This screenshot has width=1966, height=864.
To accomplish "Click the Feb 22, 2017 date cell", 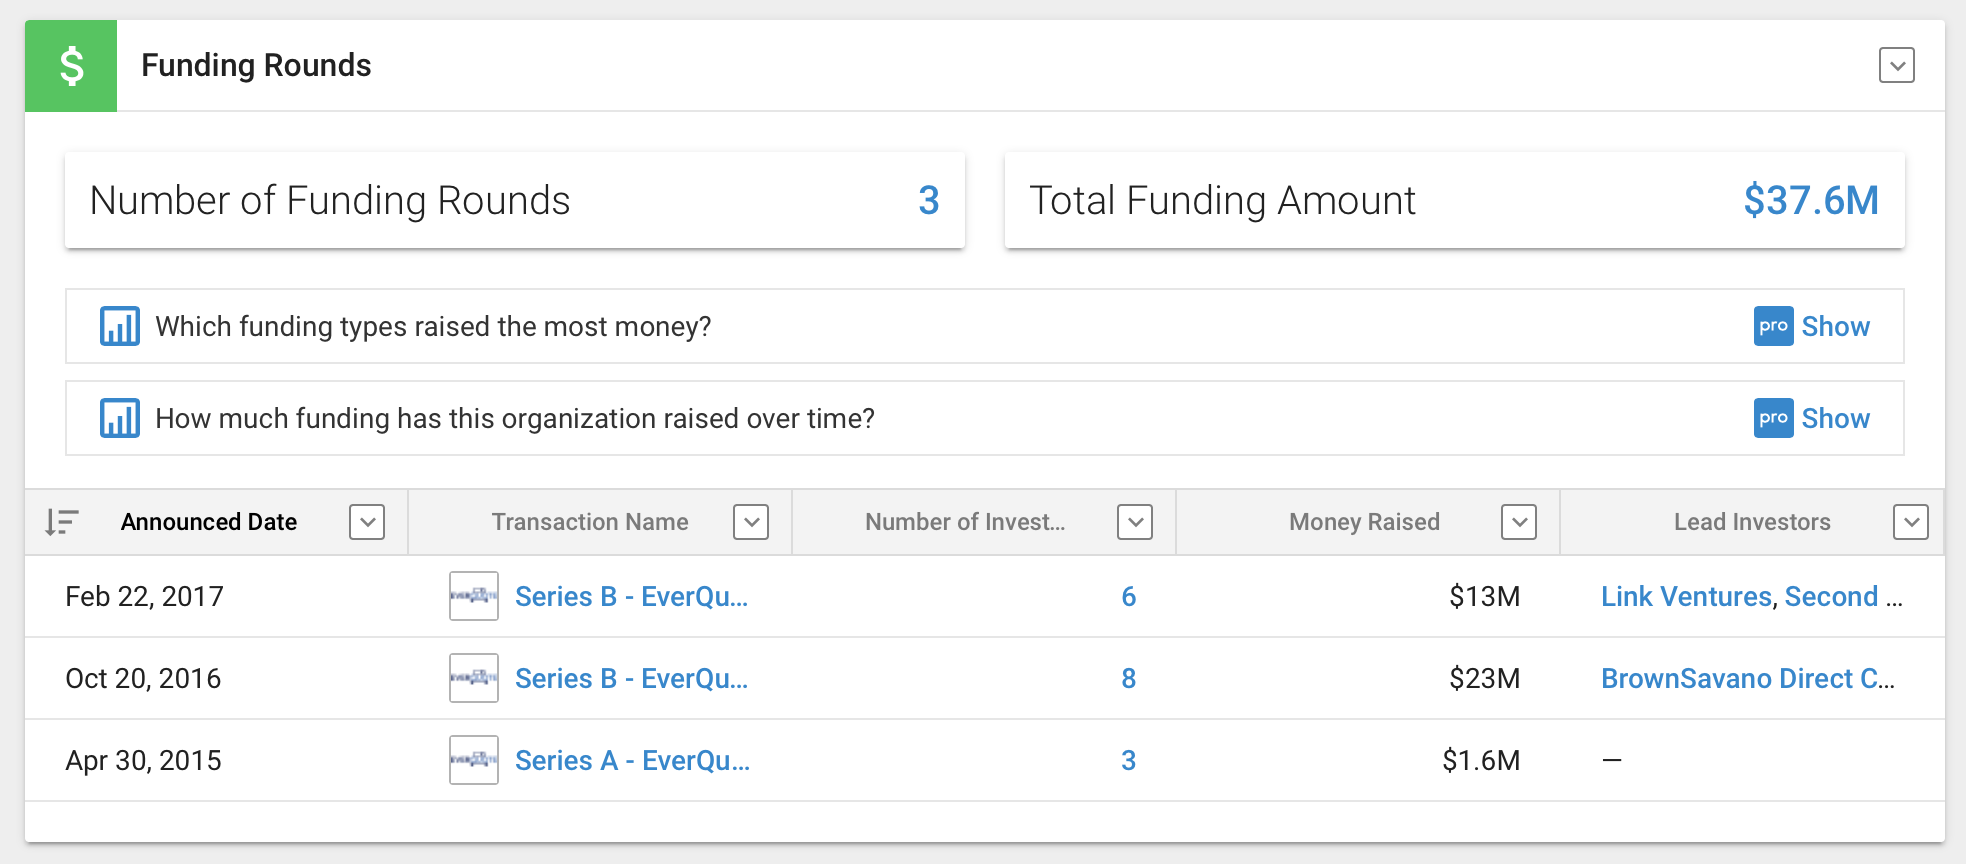I will [144, 596].
